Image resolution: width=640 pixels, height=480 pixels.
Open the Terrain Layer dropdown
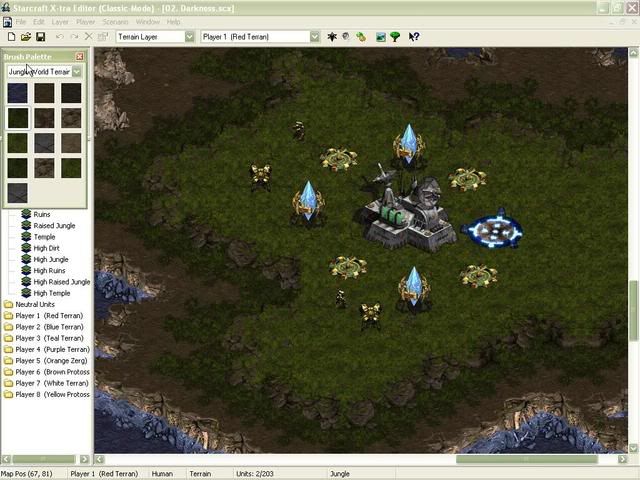point(189,37)
